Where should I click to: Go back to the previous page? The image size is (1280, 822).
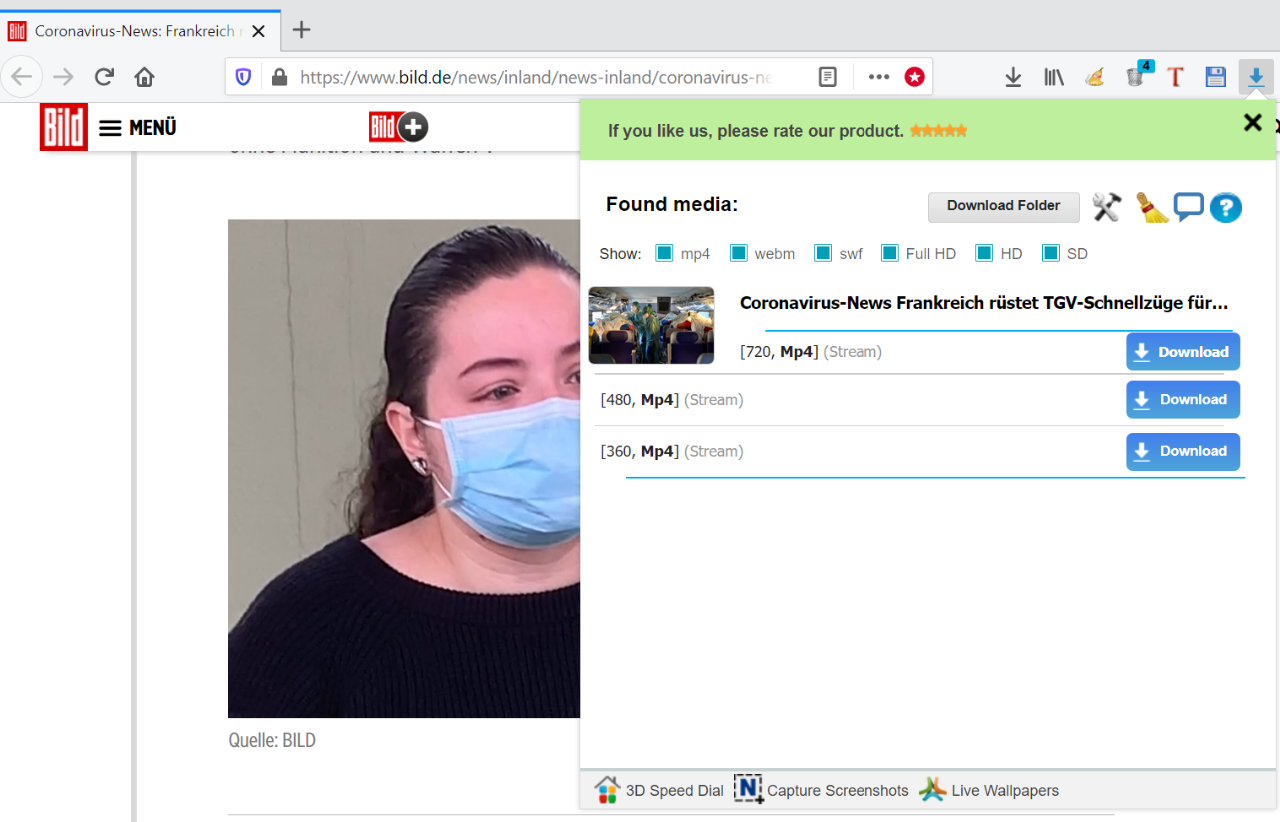point(22,76)
